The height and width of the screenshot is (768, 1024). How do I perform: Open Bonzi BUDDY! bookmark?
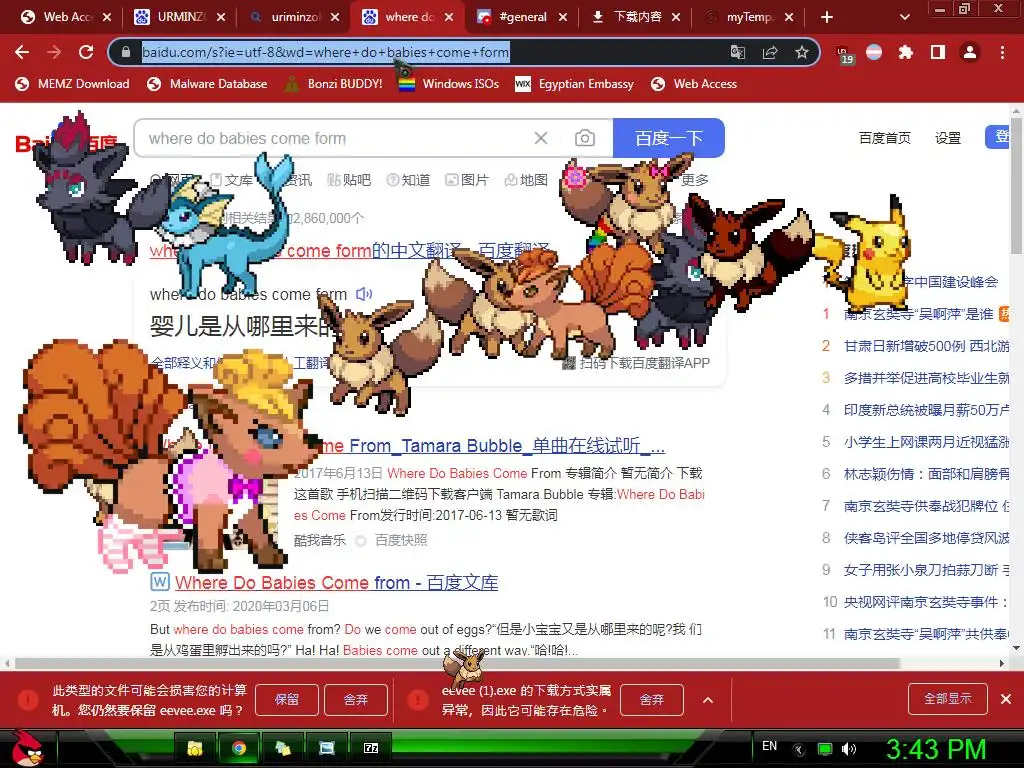tap(334, 84)
